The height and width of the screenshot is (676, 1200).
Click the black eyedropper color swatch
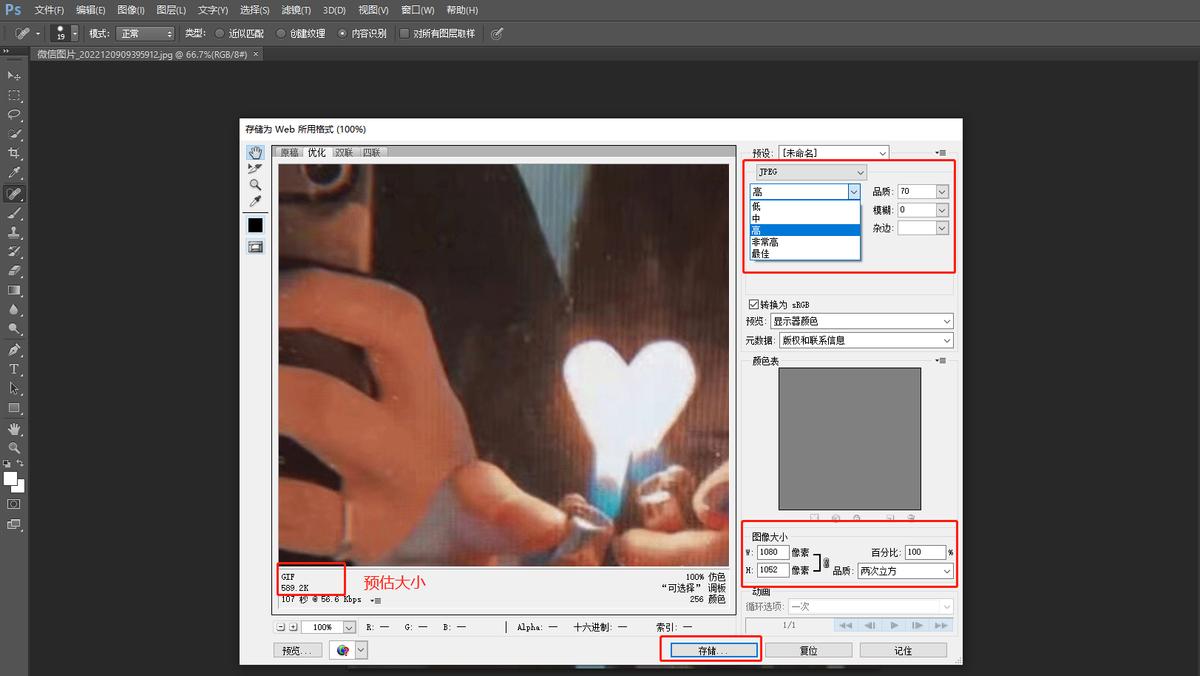pyautogui.click(x=255, y=225)
